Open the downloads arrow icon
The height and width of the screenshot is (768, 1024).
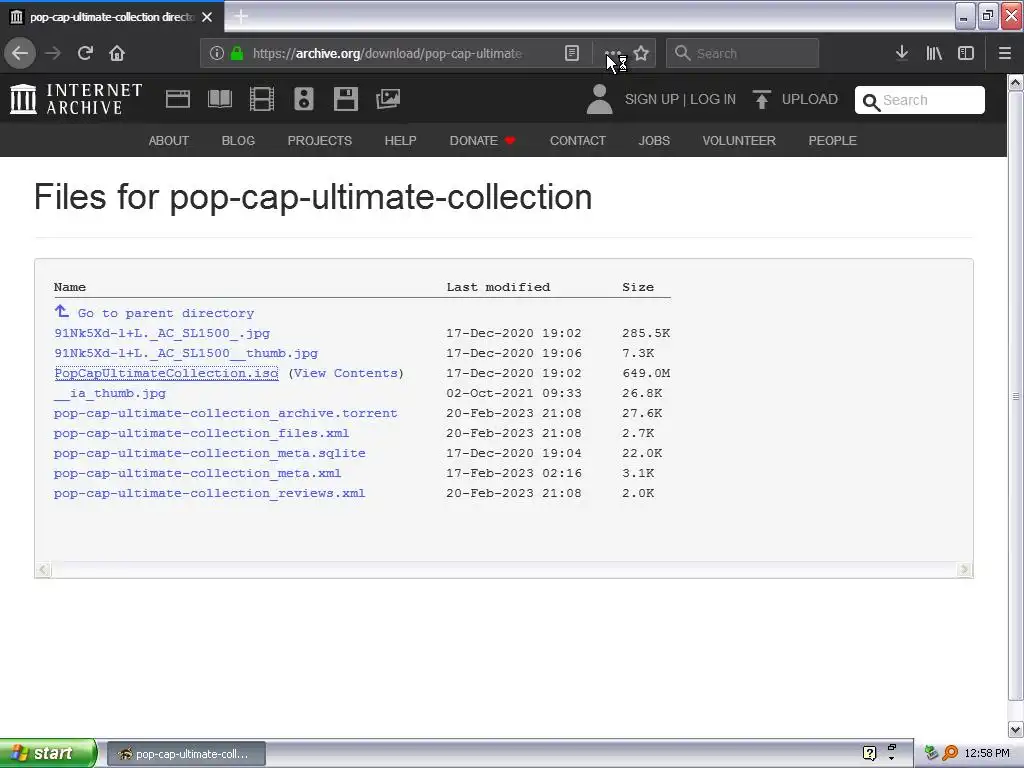[x=902, y=53]
